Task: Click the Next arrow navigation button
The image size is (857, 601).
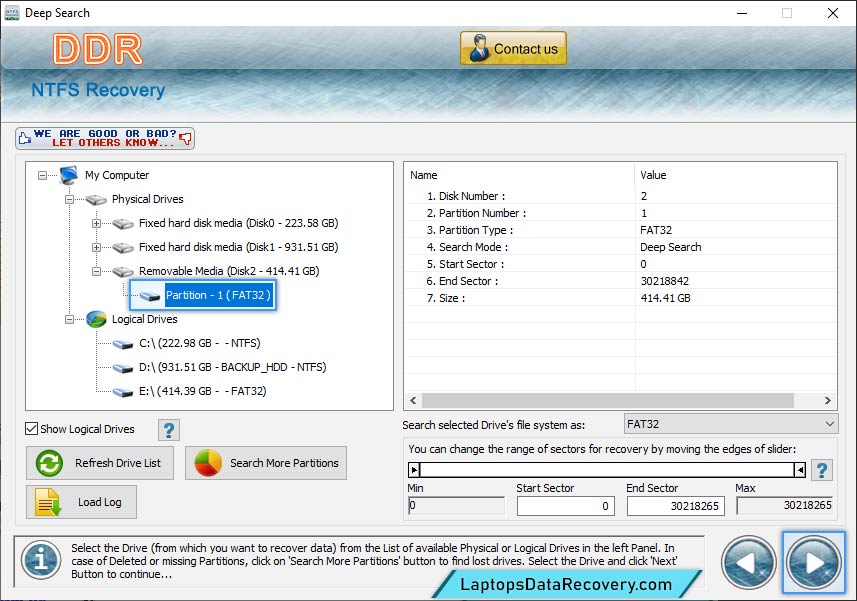Action: pos(814,562)
